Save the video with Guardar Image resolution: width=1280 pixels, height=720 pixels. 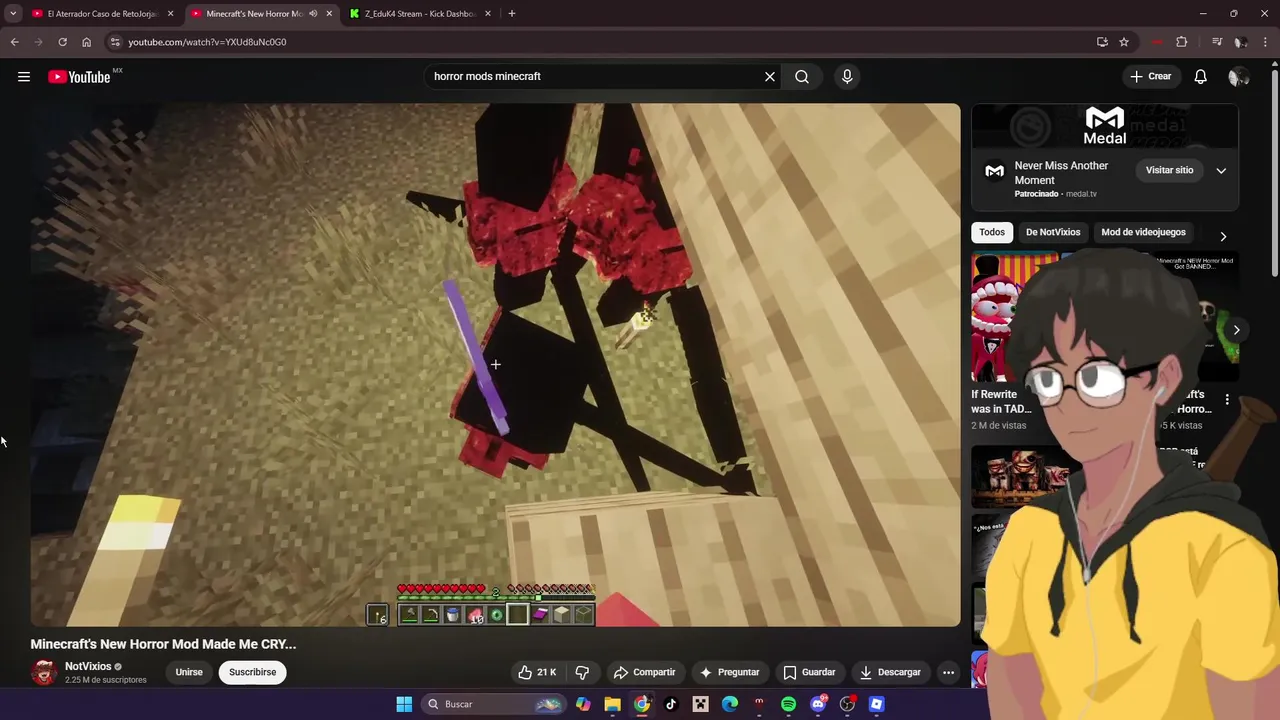pyautogui.click(x=809, y=672)
